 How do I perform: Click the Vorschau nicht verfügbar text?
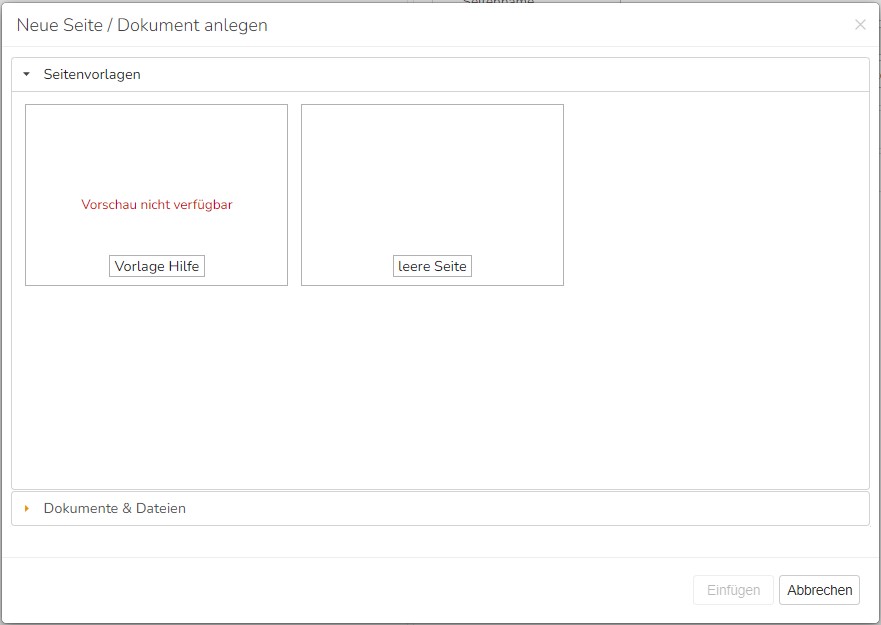(x=157, y=205)
